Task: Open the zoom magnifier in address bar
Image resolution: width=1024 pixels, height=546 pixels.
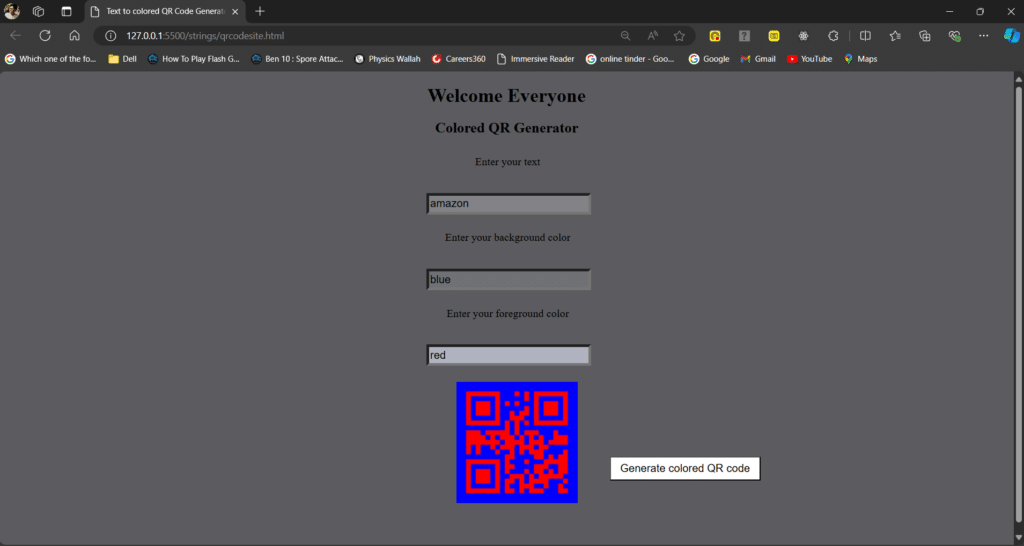Action: [x=625, y=35]
